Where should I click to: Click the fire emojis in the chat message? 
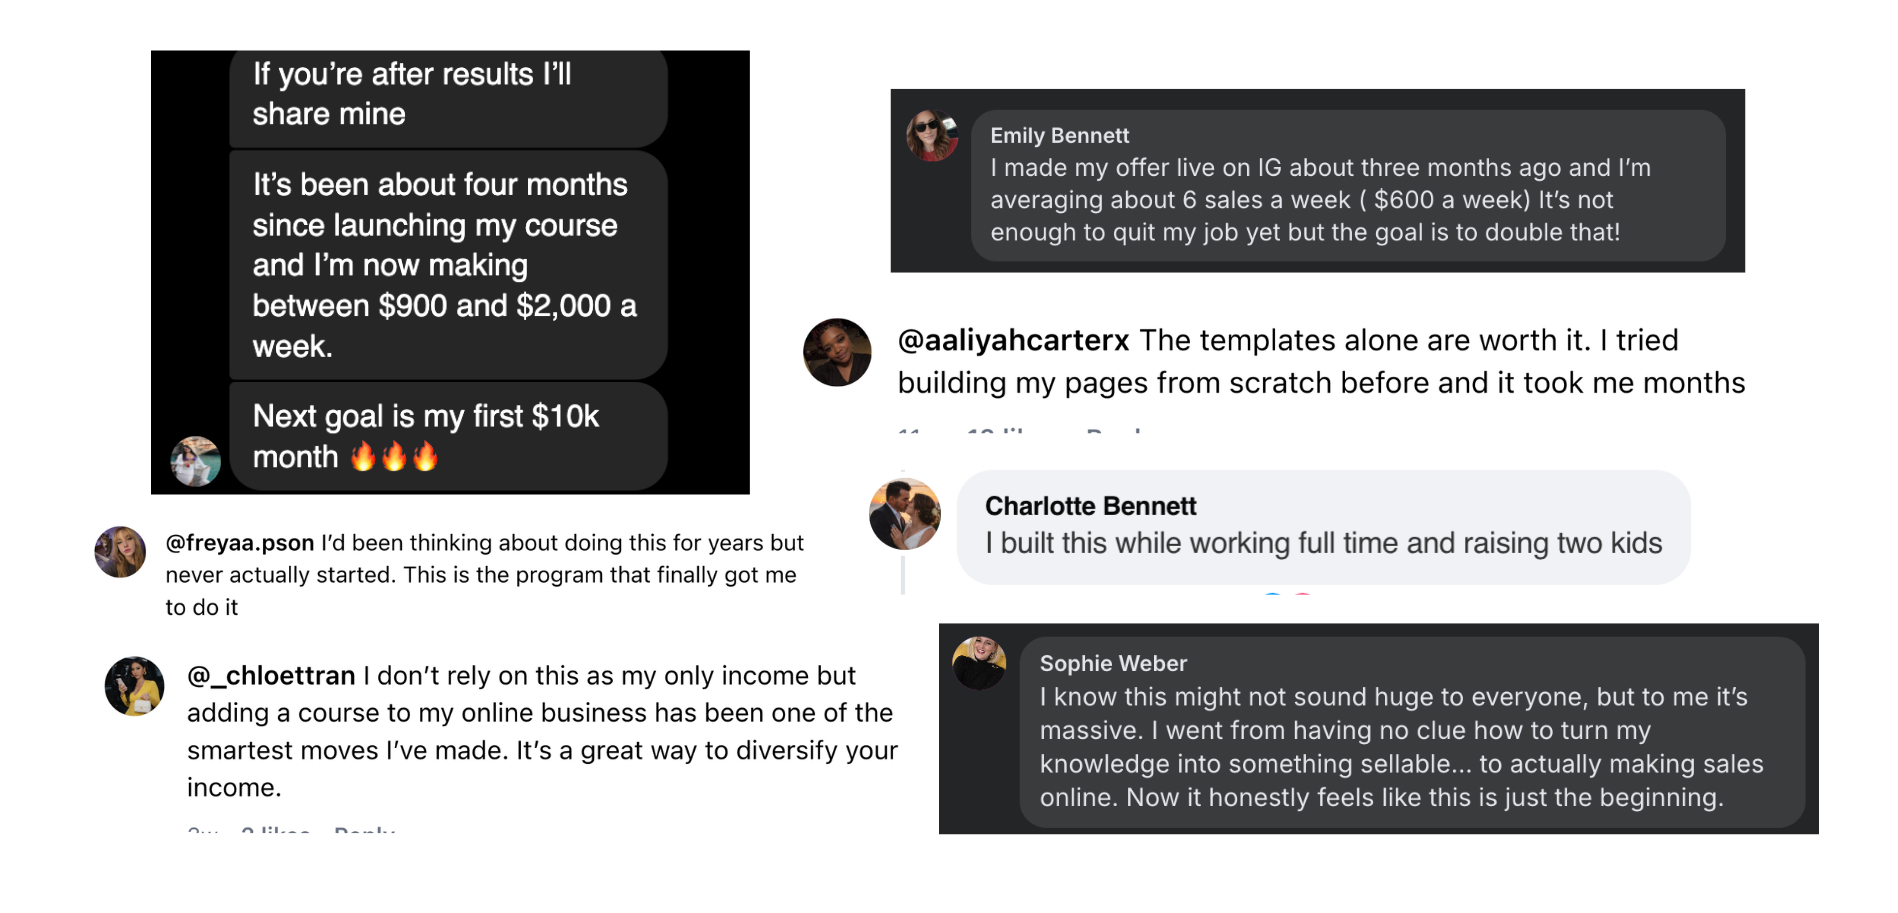tap(395, 457)
